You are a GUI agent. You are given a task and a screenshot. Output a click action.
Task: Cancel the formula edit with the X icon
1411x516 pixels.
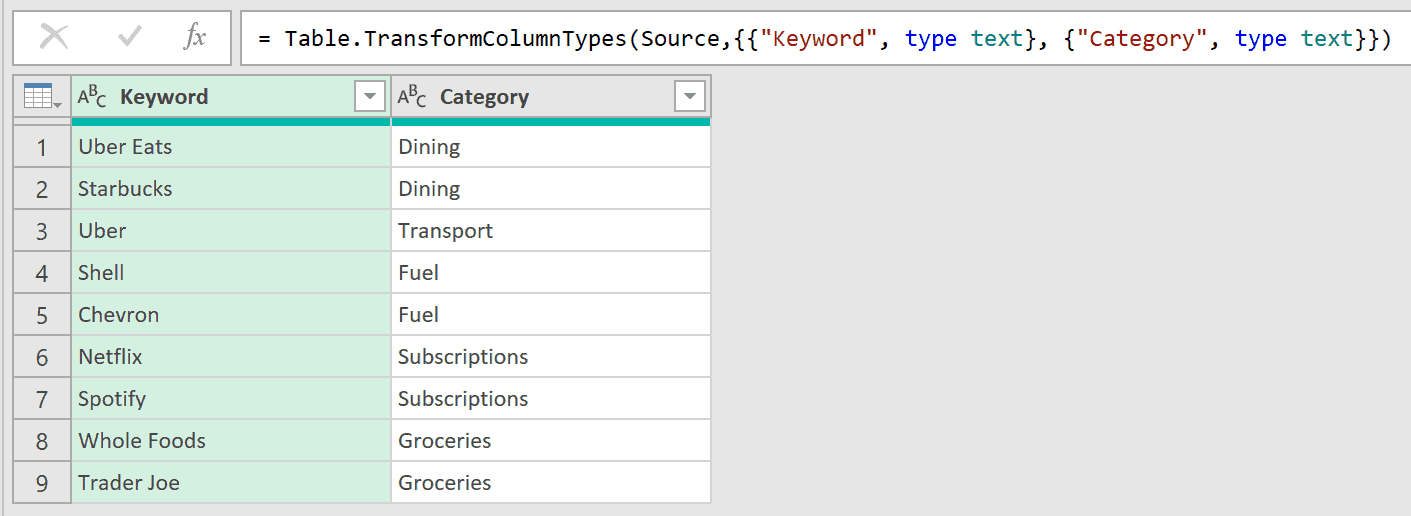[x=54, y=38]
